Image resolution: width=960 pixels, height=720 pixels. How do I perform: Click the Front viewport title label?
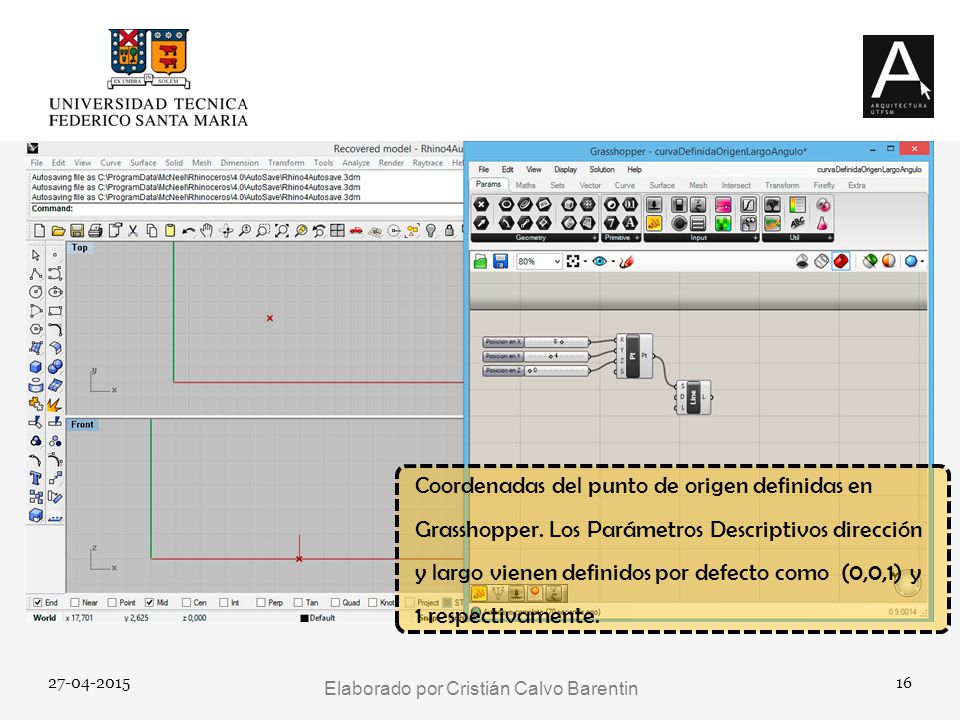82,424
